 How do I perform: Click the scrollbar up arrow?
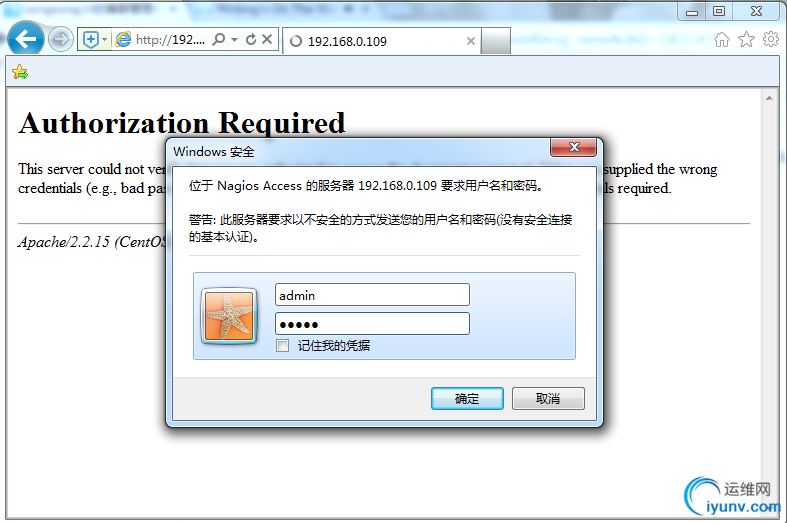click(769, 98)
